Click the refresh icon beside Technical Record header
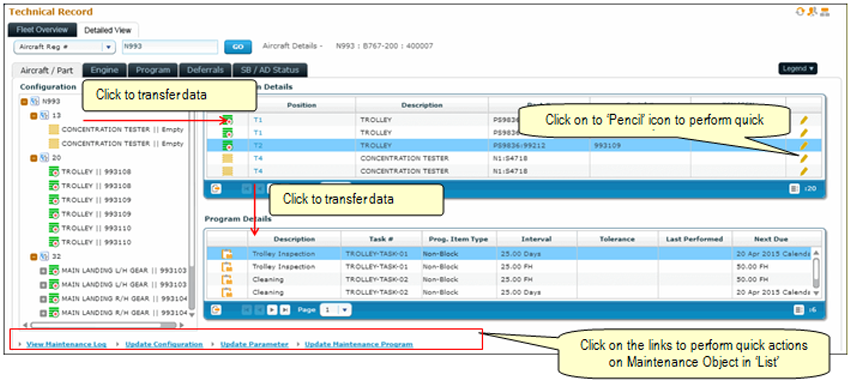This screenshot has height=386, width=850. pyautogui.click(x=800, y=11)
